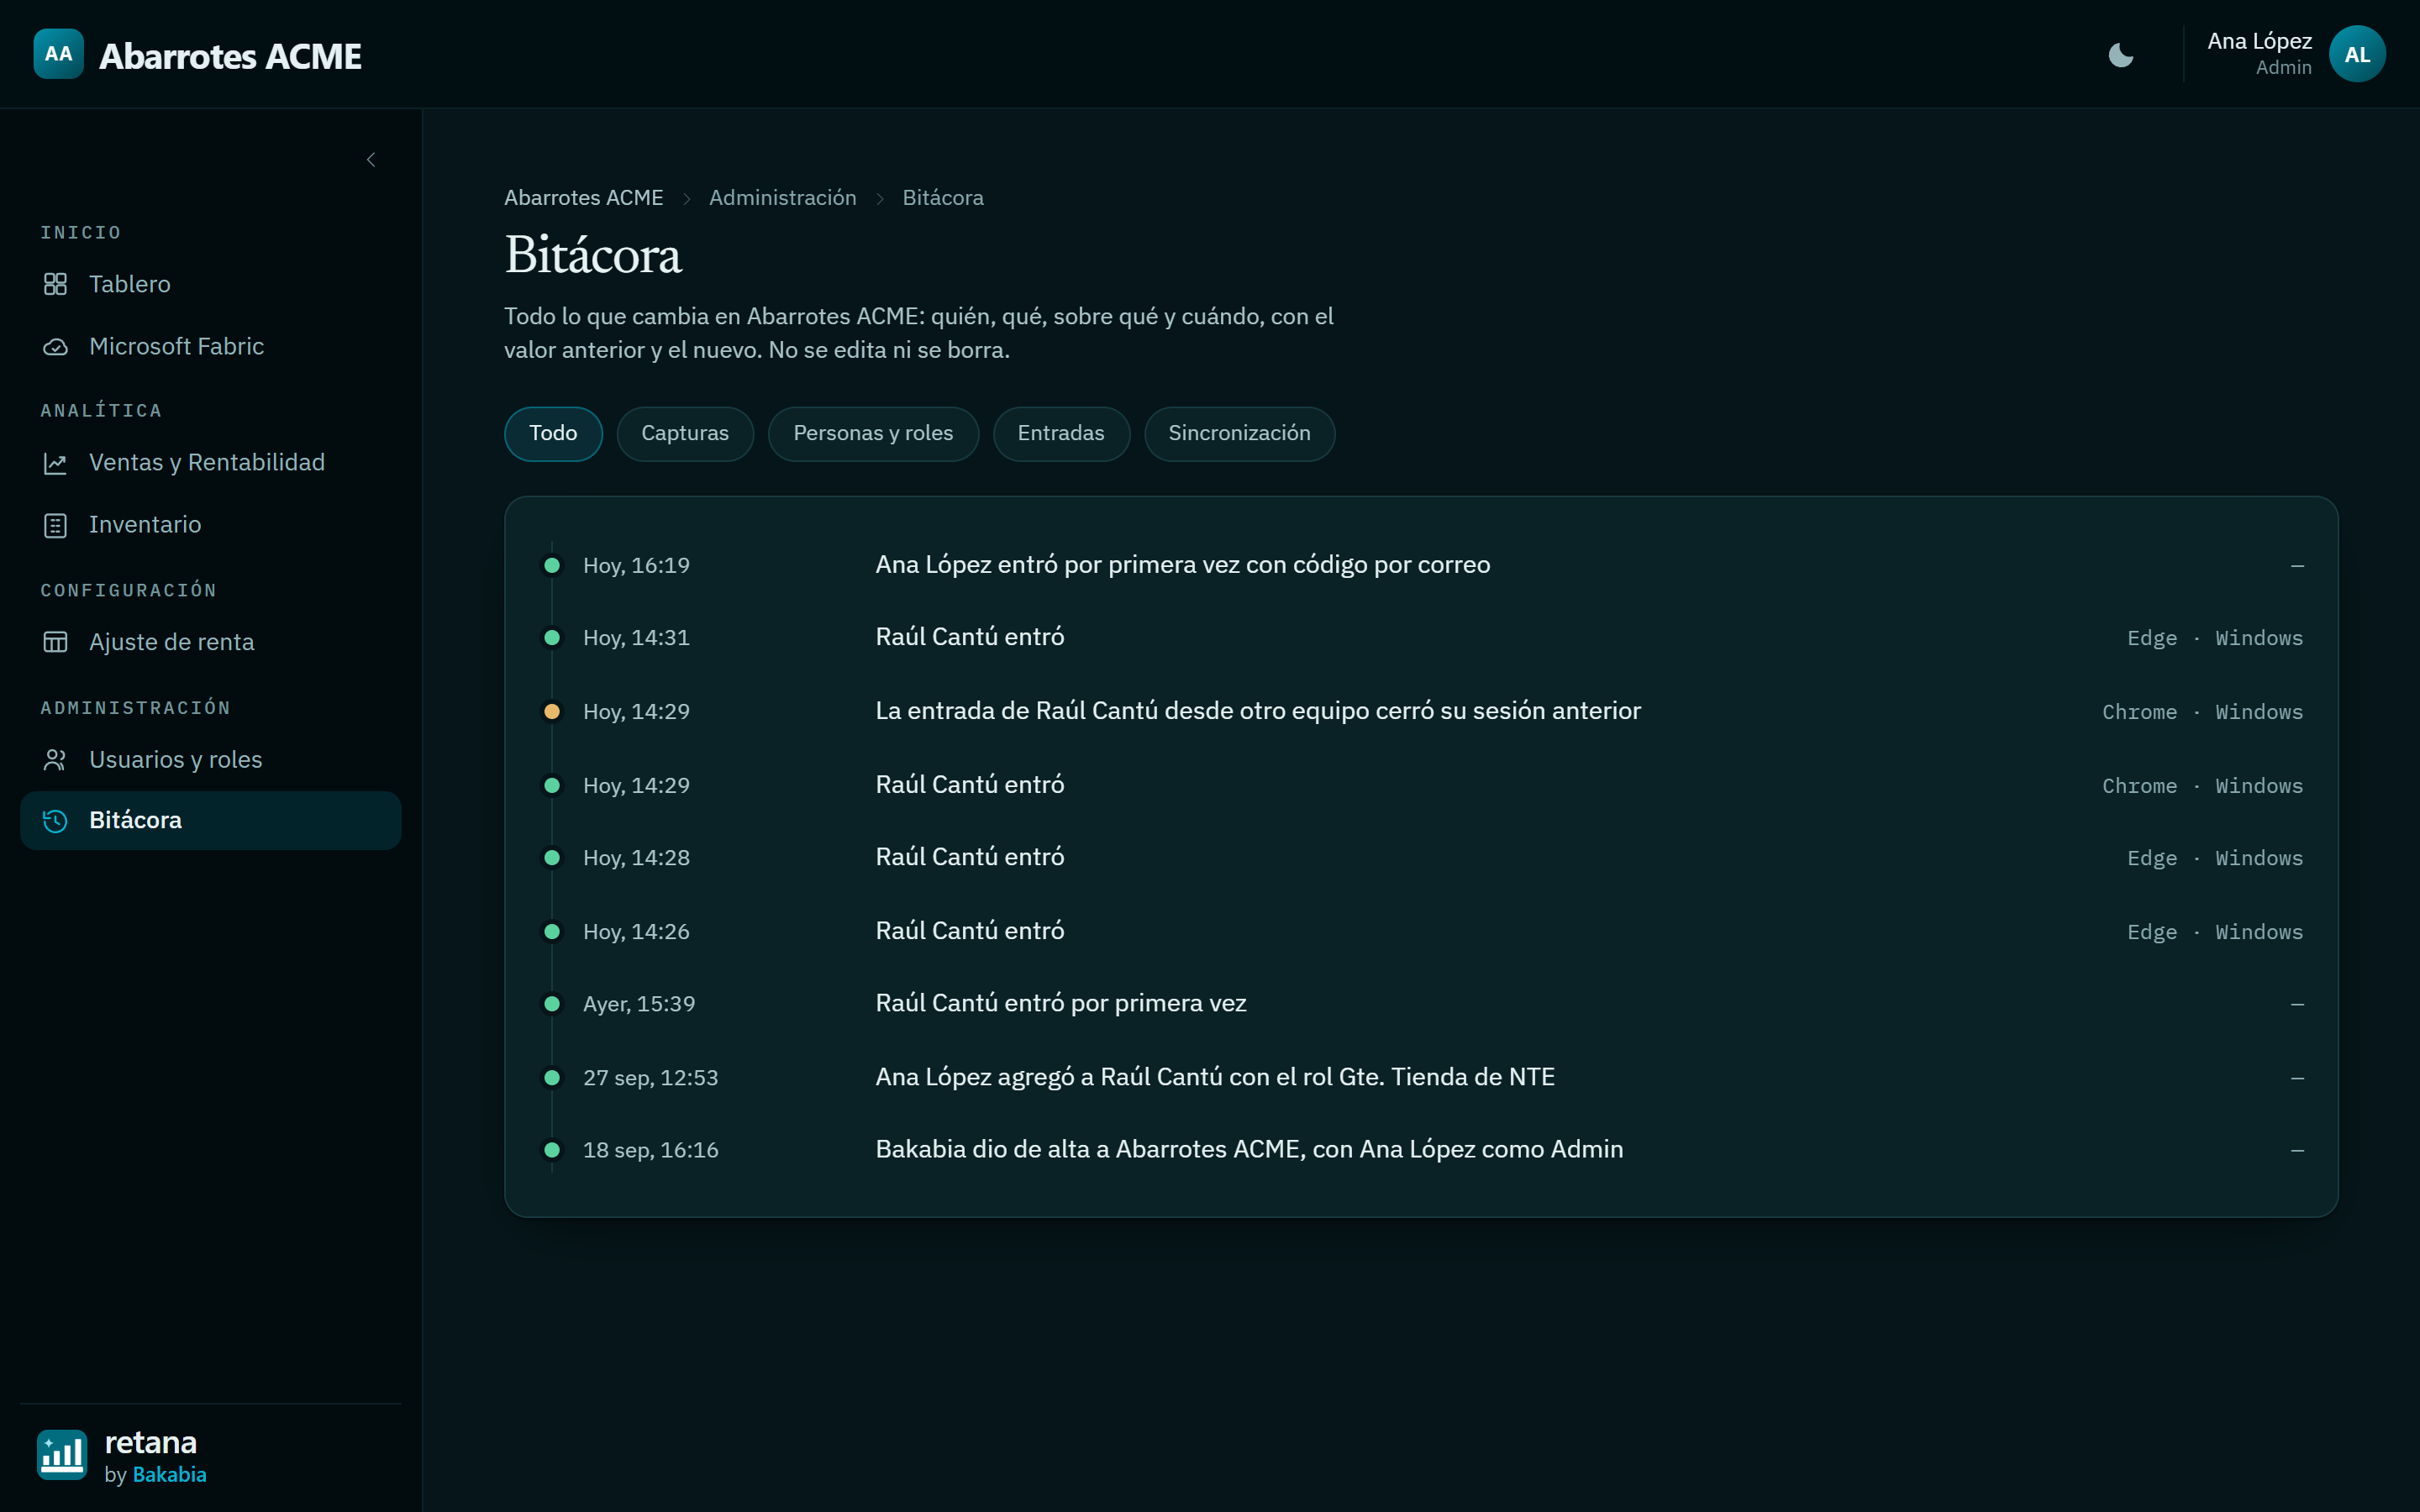Open the Inventario page
Image resolution: width=2420 pixels, height=1512 pixels.
pos(210,525)
